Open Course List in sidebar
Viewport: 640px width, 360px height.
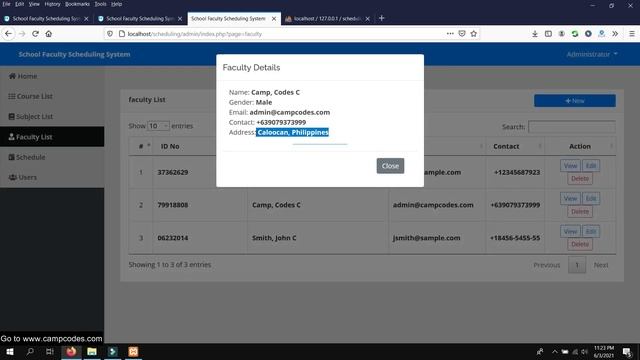[52, 96]
